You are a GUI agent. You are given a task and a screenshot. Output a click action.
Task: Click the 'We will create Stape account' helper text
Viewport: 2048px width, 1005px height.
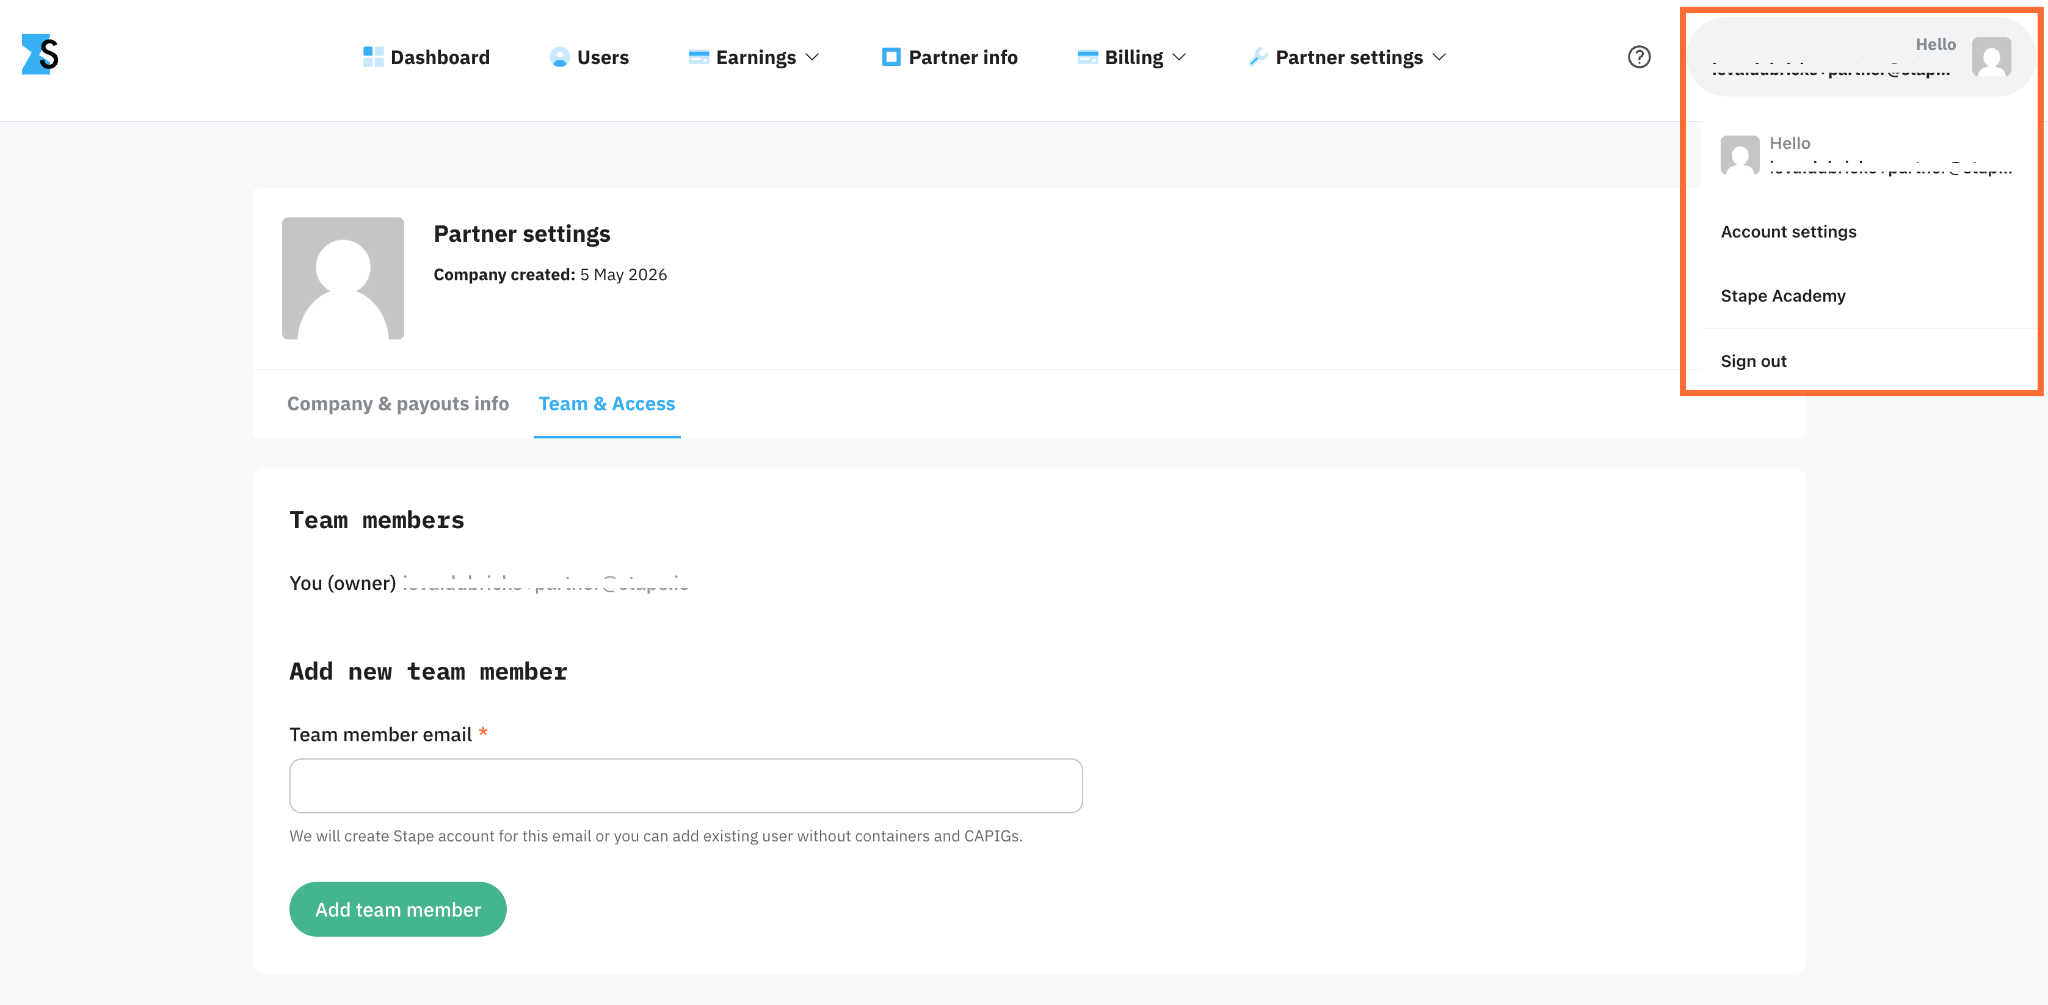tap(656, 836)
